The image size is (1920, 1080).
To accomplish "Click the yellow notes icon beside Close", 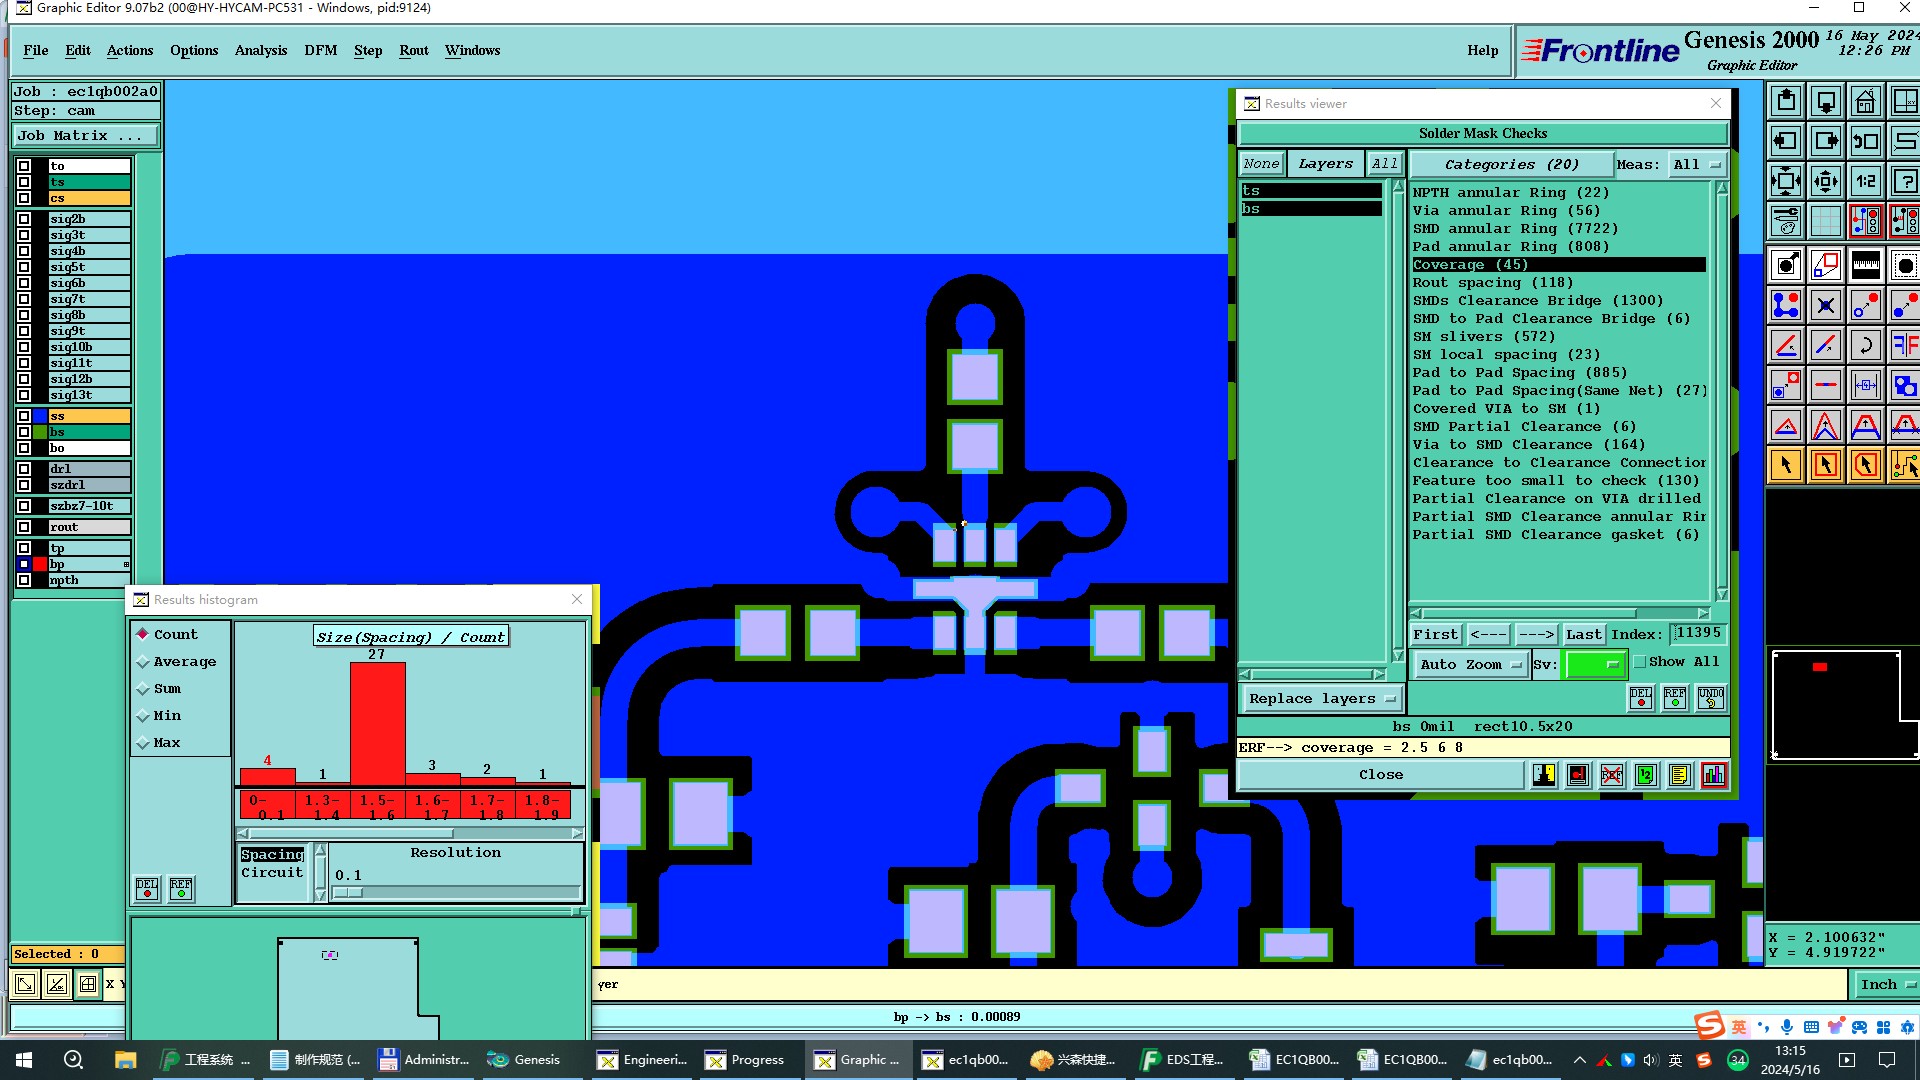I will tap(1679, 775).
